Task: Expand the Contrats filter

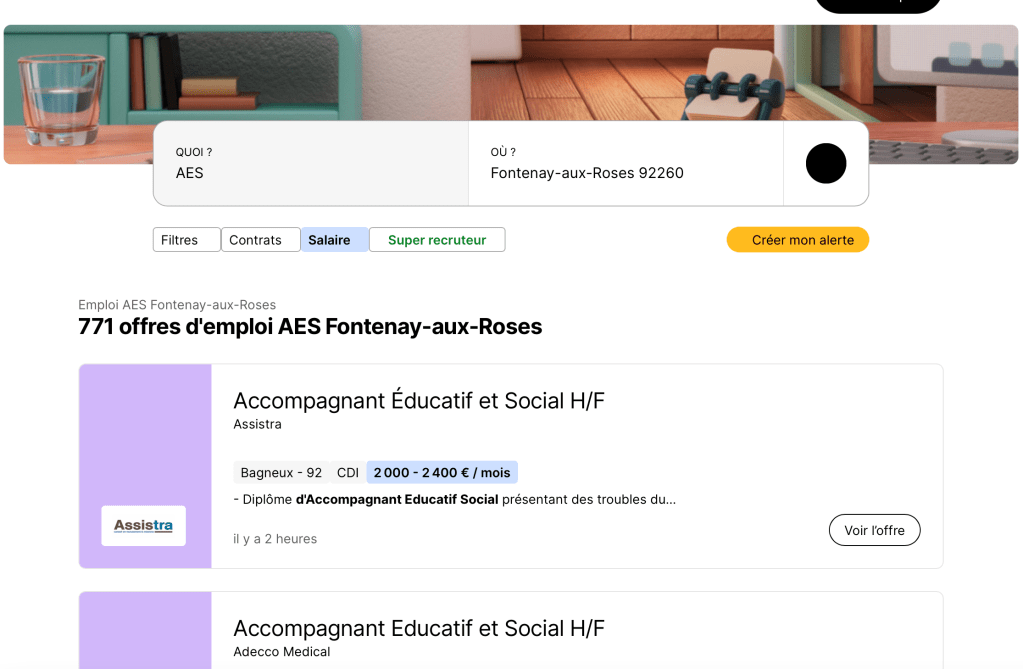Action: 260,240
